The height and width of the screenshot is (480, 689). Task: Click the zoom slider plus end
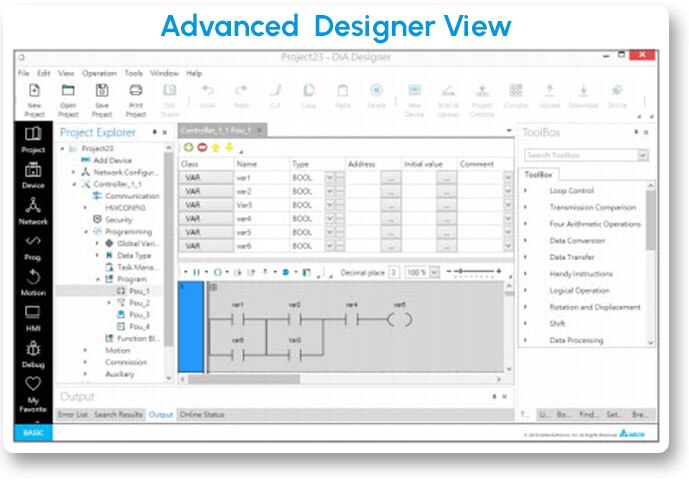(499, 271)
